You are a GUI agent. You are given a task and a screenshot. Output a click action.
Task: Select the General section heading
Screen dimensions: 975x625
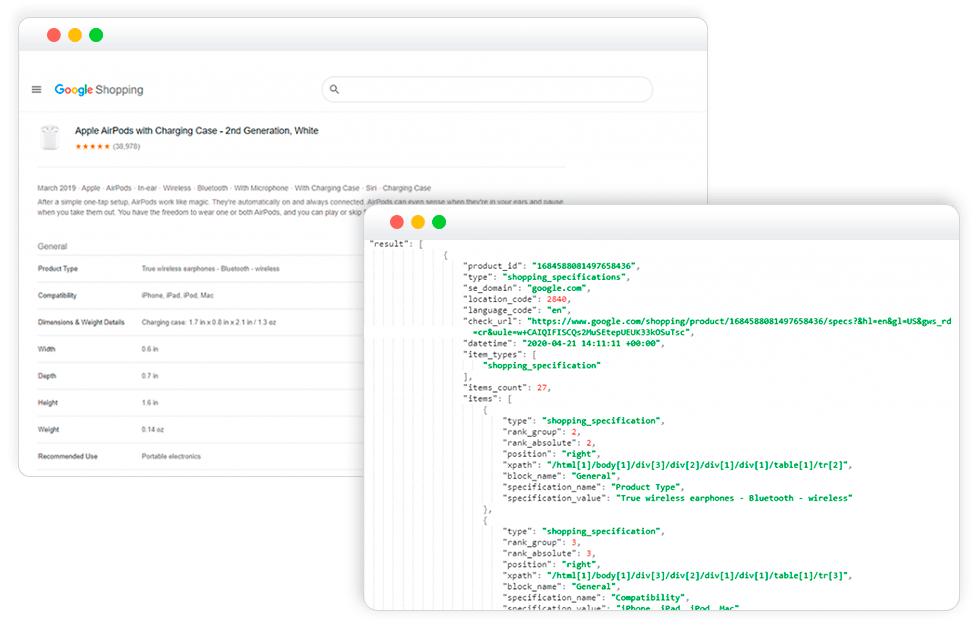click(52, 246)
